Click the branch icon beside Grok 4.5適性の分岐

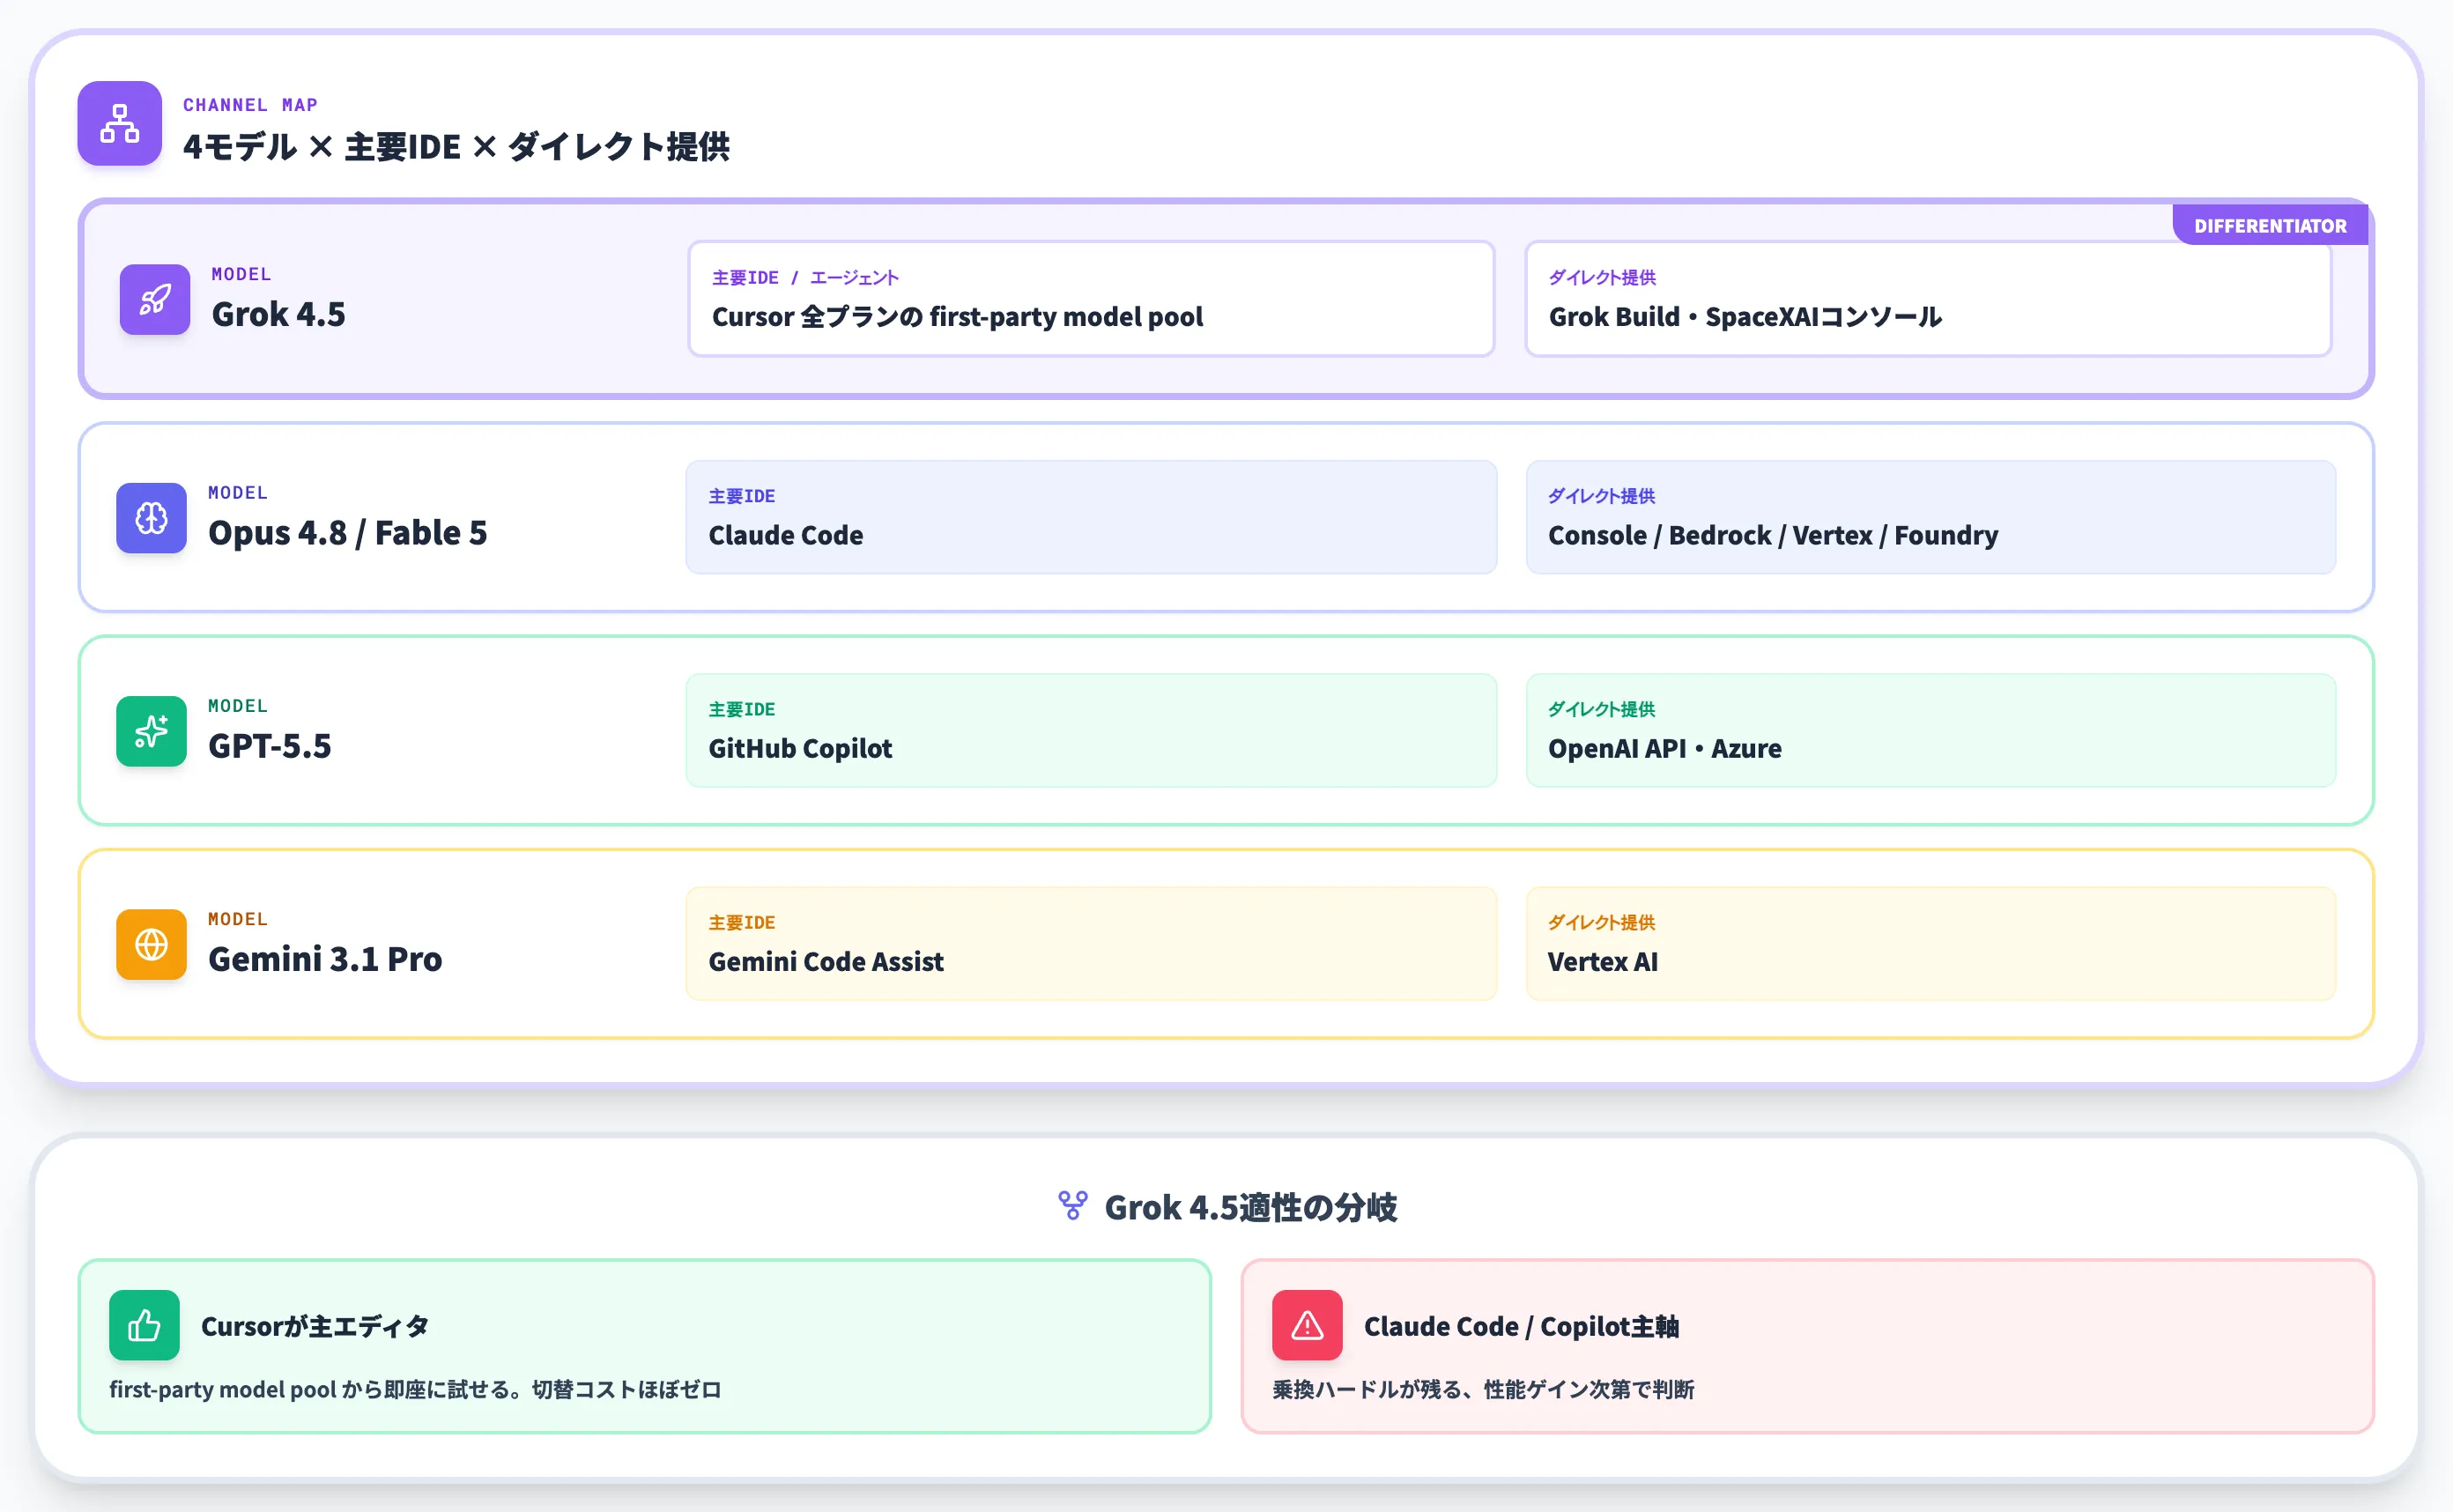pos(1073,1205)
